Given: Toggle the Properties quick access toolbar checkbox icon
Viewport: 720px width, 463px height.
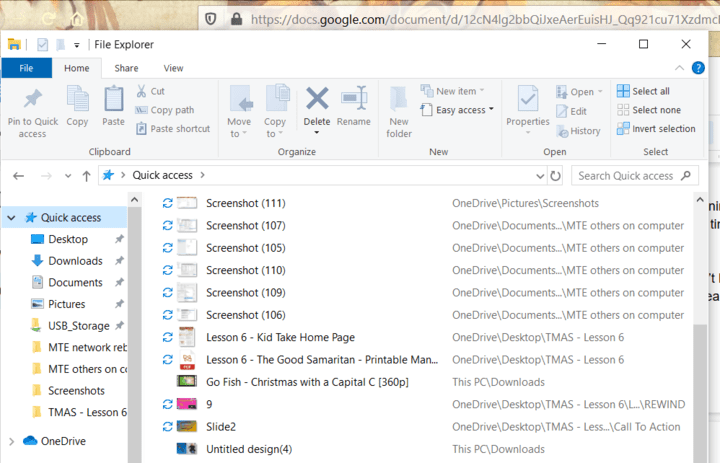Looking at the screenshot, I should tap(42, 44).
